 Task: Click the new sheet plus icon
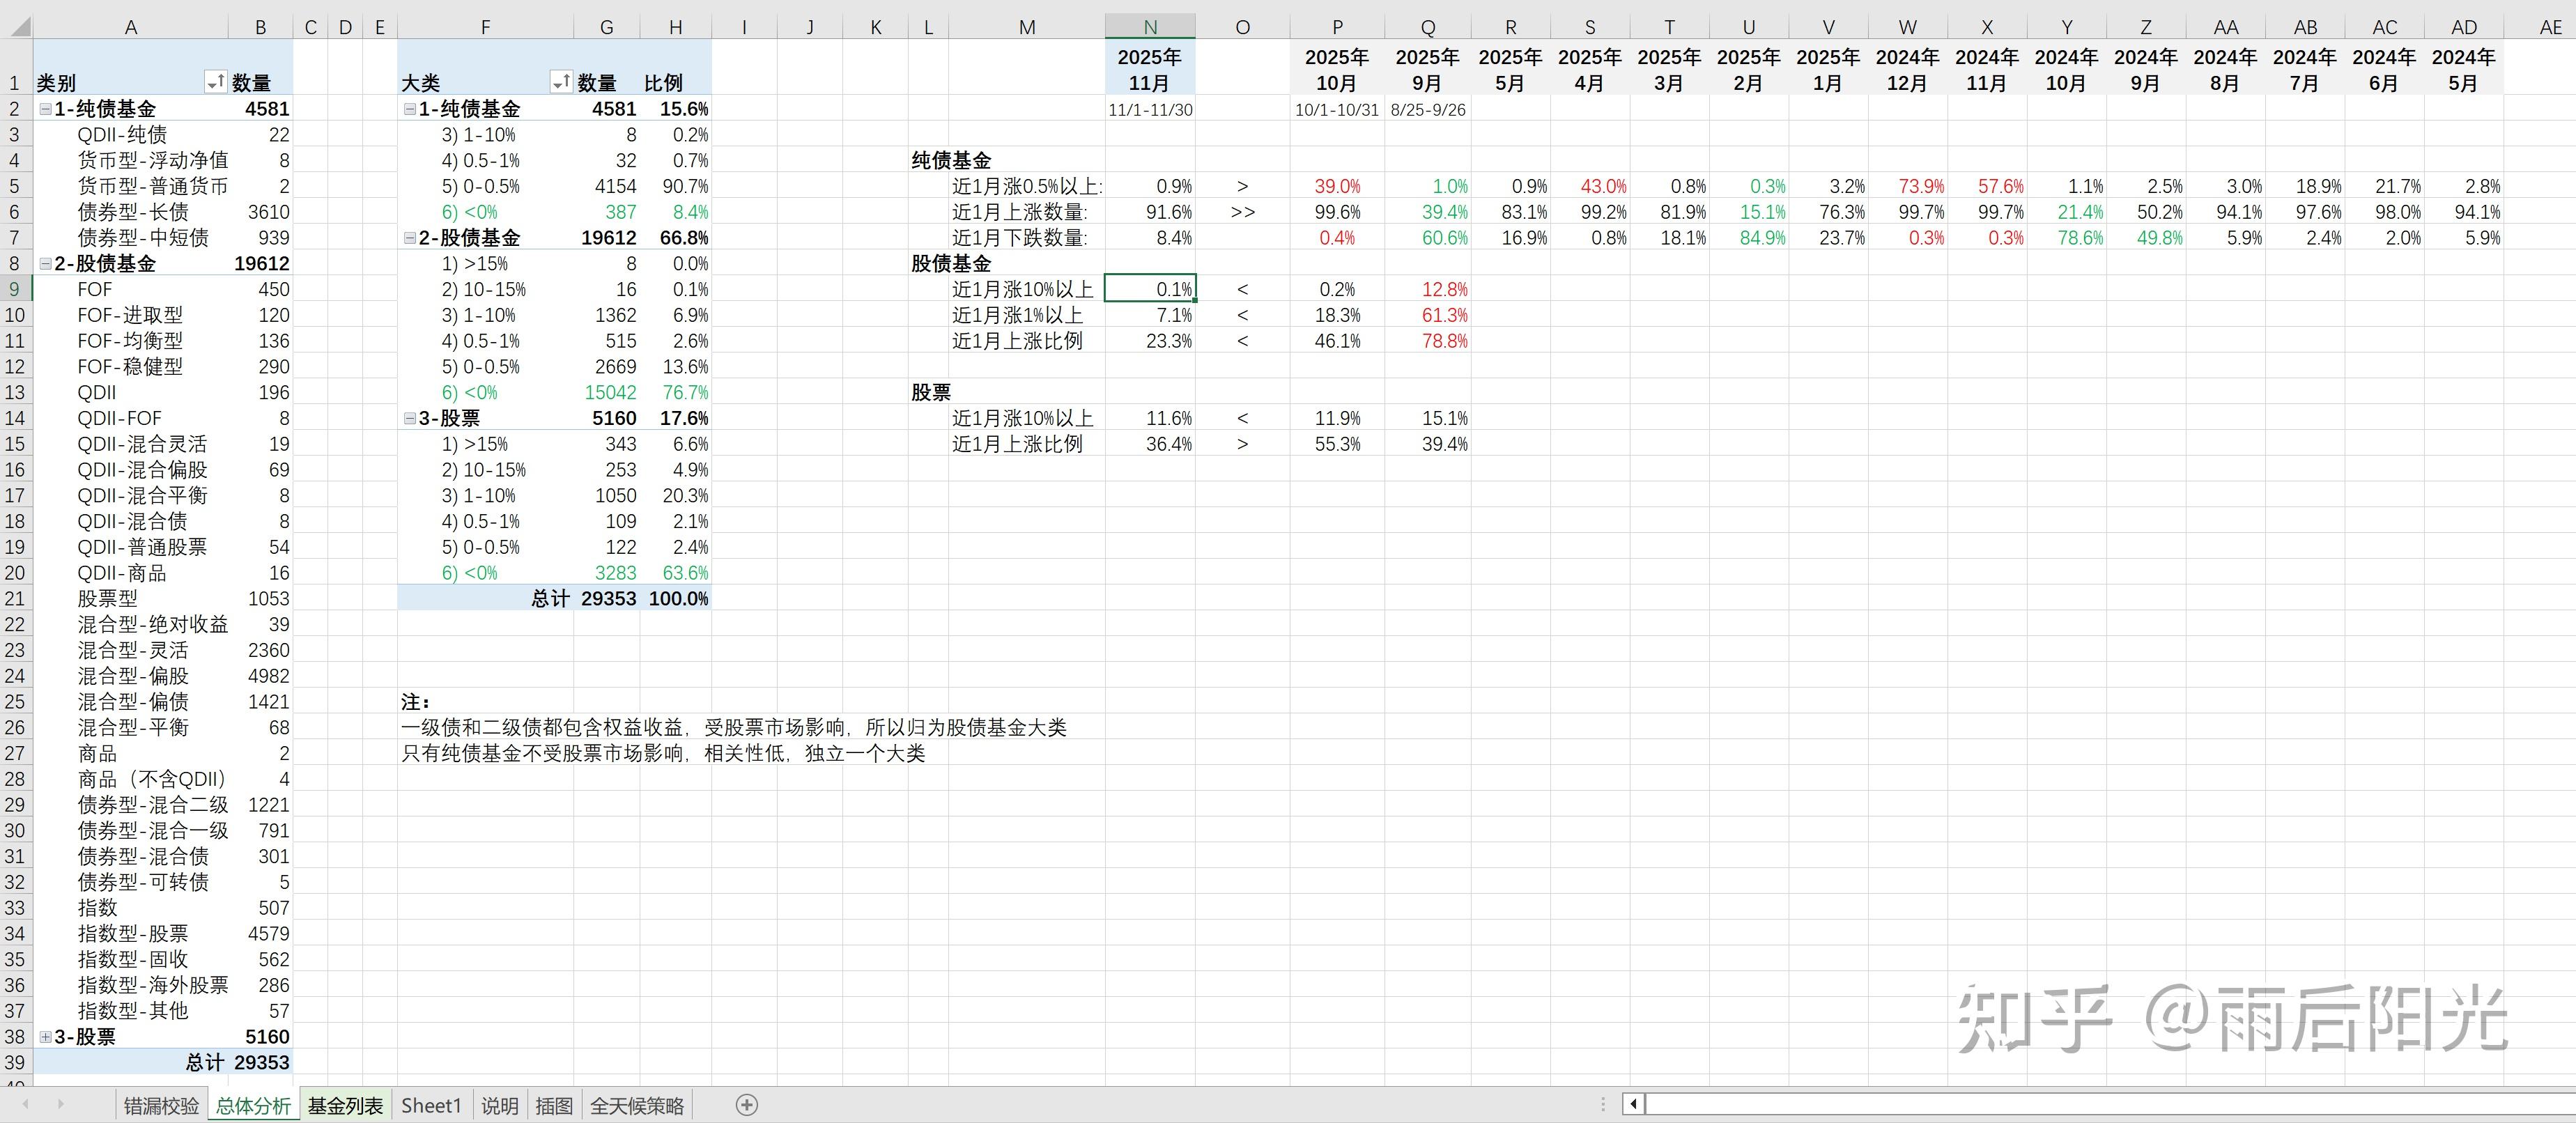pos(746,1105)
